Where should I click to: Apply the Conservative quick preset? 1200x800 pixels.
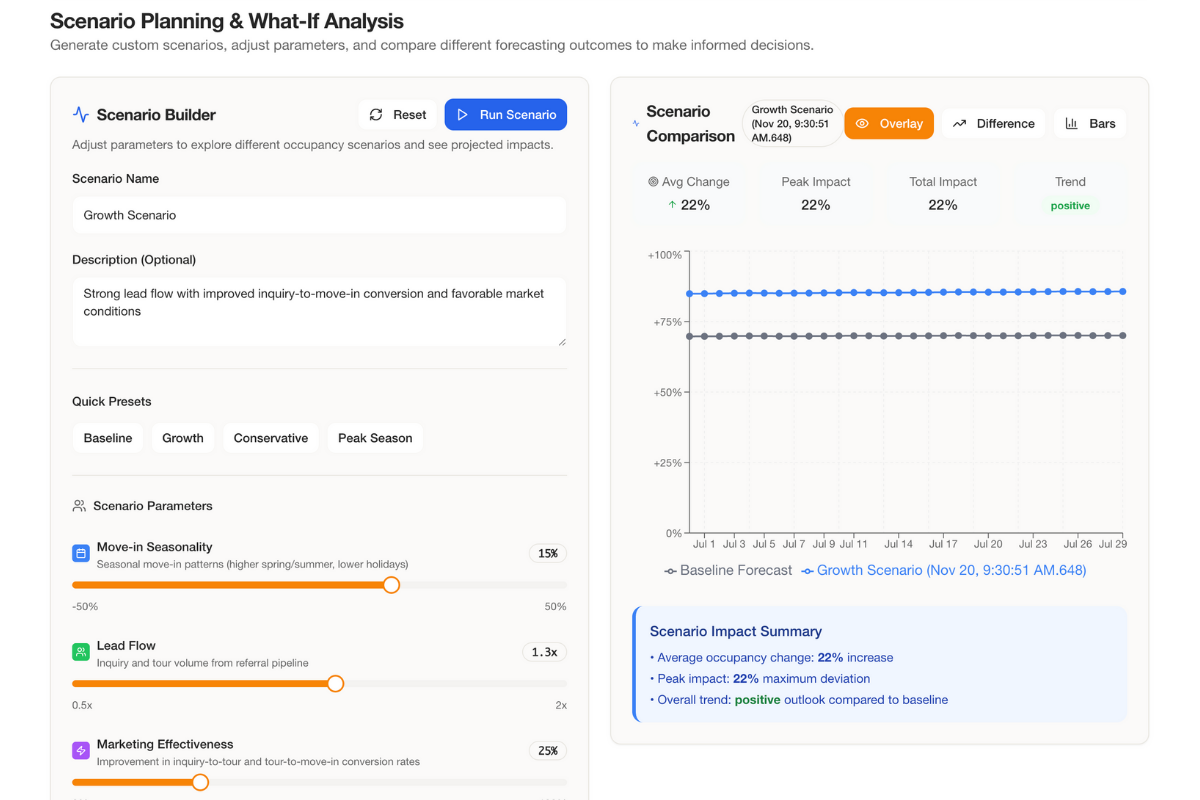click(270, 437)
